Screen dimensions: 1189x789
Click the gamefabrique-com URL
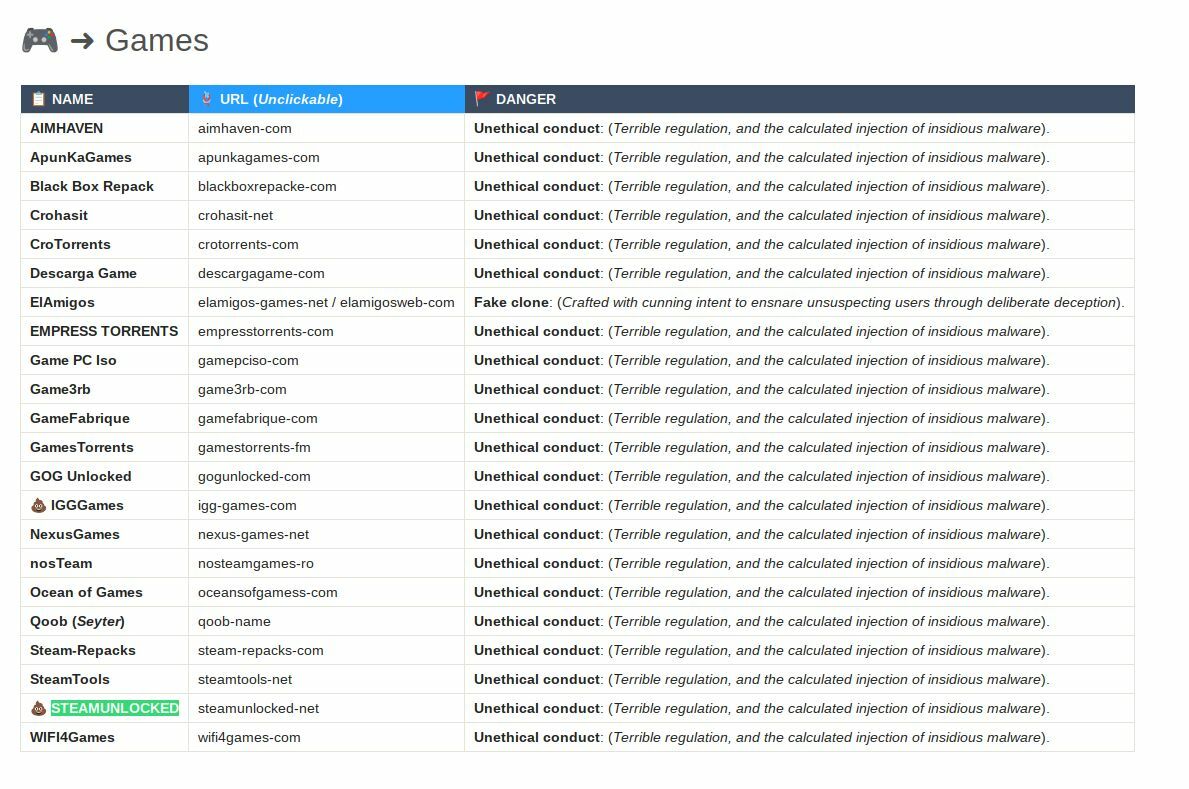[258, 419]
